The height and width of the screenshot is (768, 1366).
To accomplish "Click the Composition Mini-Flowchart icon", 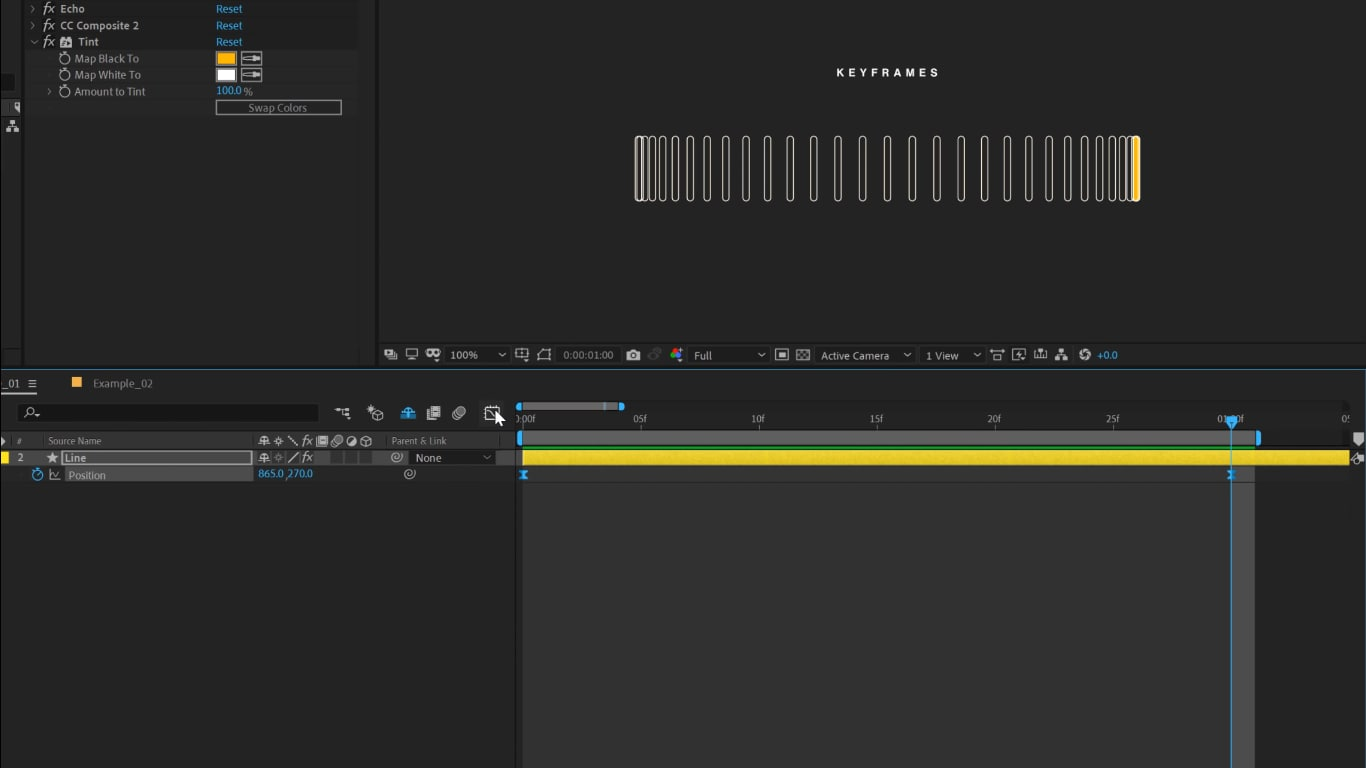I will [343, 412].
